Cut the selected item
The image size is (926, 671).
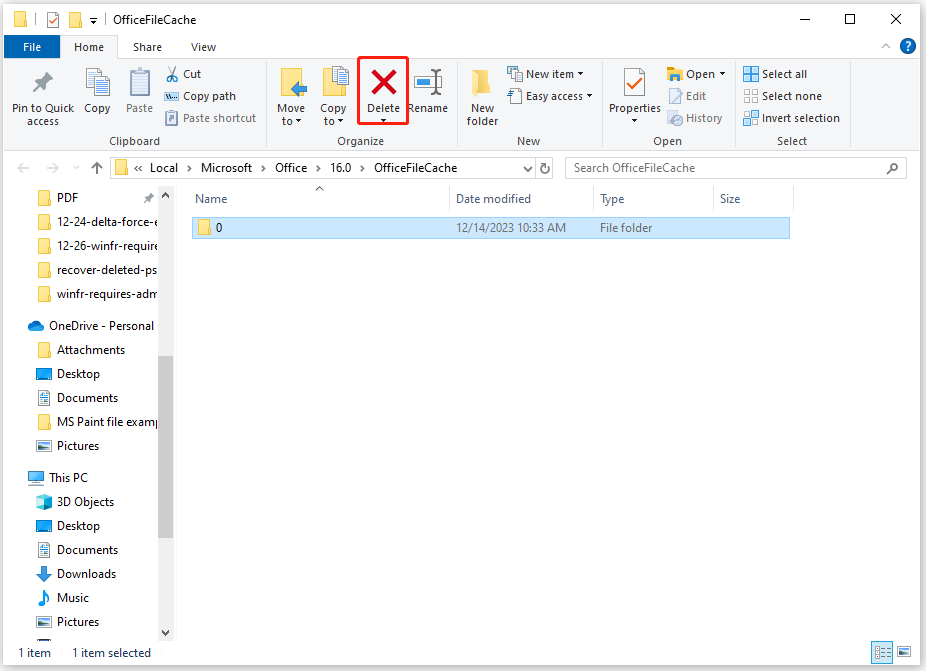click(184, 74)
